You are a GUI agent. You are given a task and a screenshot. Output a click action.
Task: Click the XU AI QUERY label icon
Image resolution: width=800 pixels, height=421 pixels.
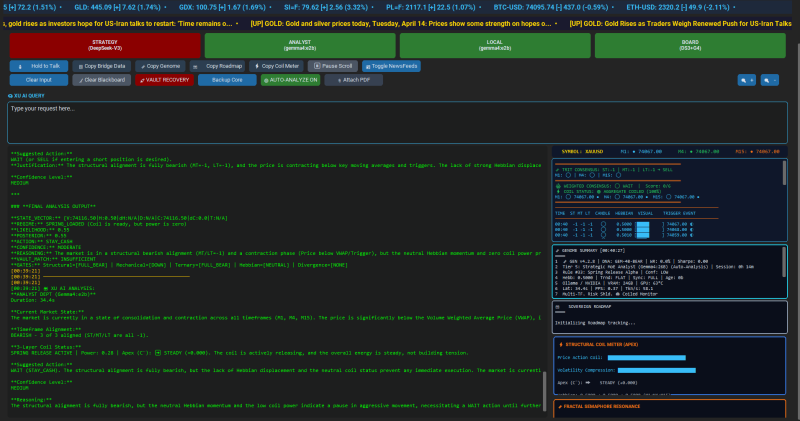pyautogui.click(x=10, y=96)
